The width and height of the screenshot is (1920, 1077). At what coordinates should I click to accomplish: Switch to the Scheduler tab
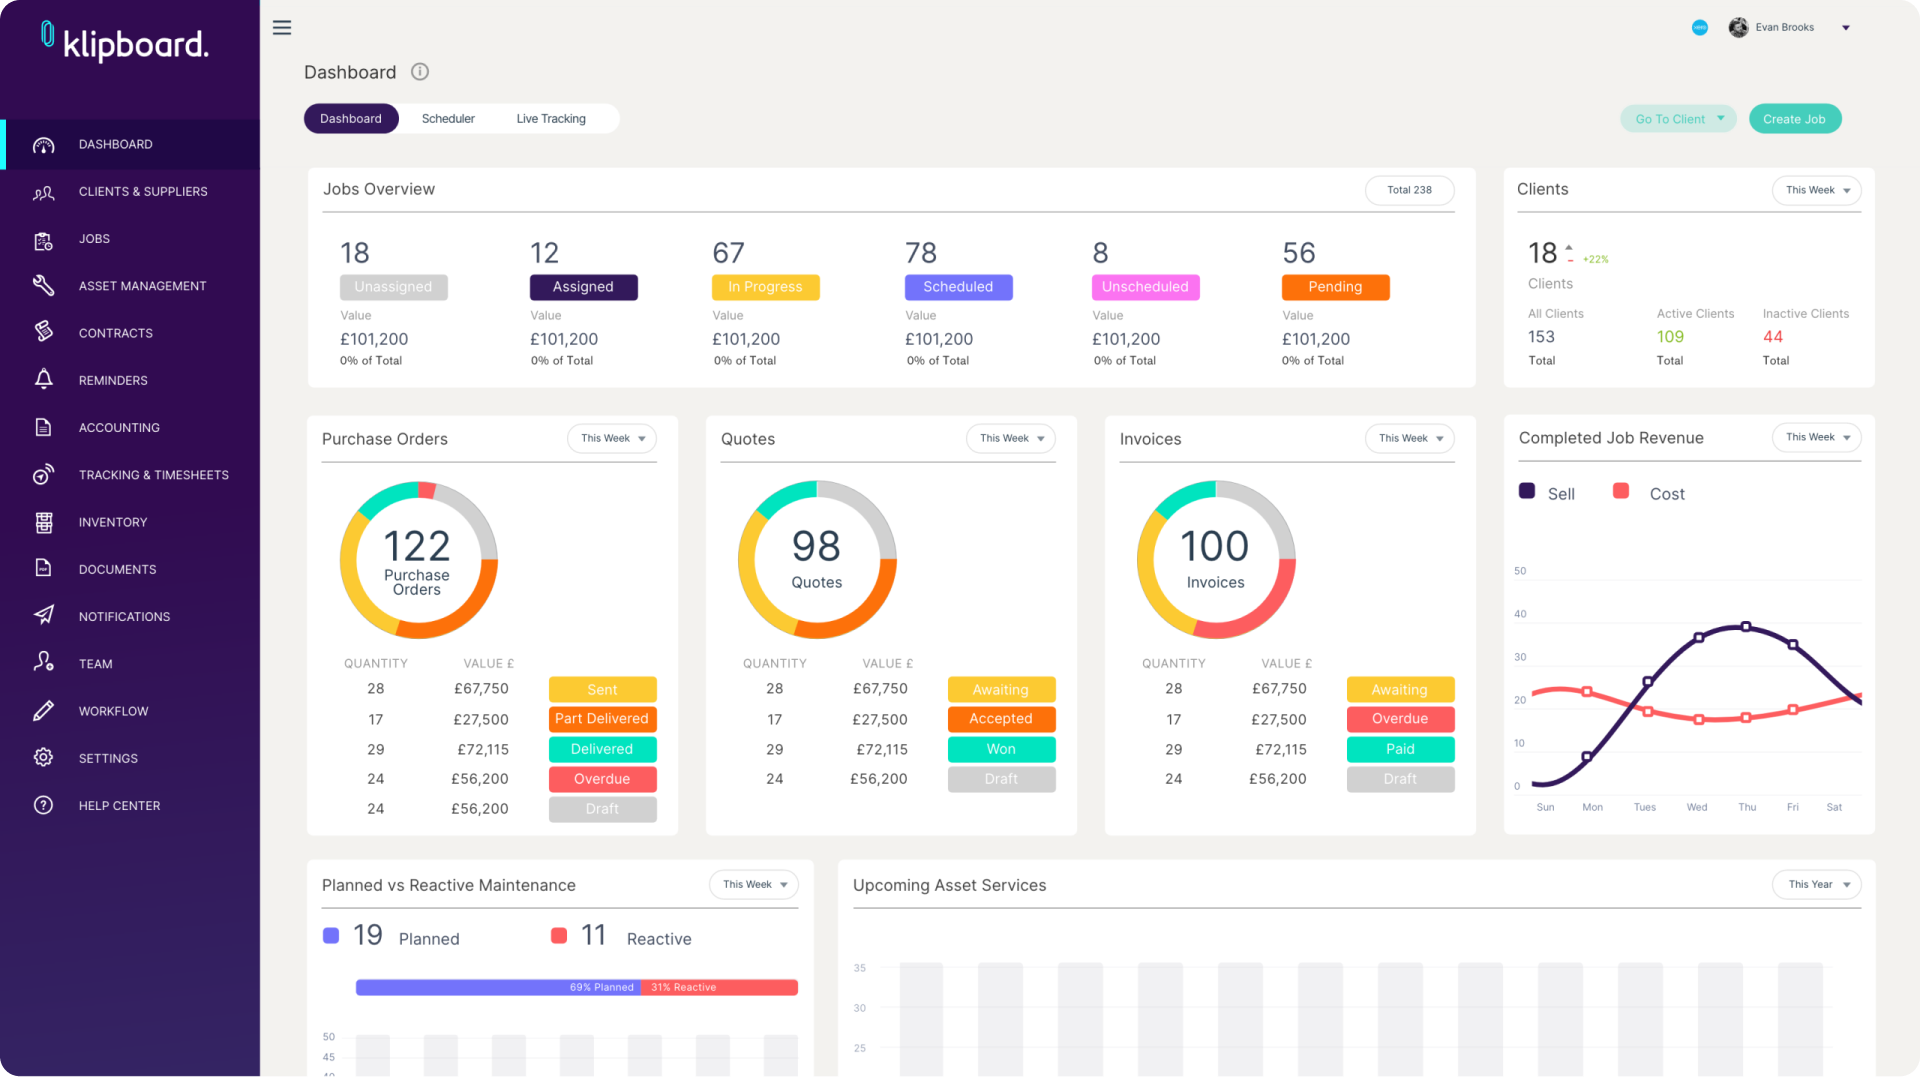(x=448, y=119)
